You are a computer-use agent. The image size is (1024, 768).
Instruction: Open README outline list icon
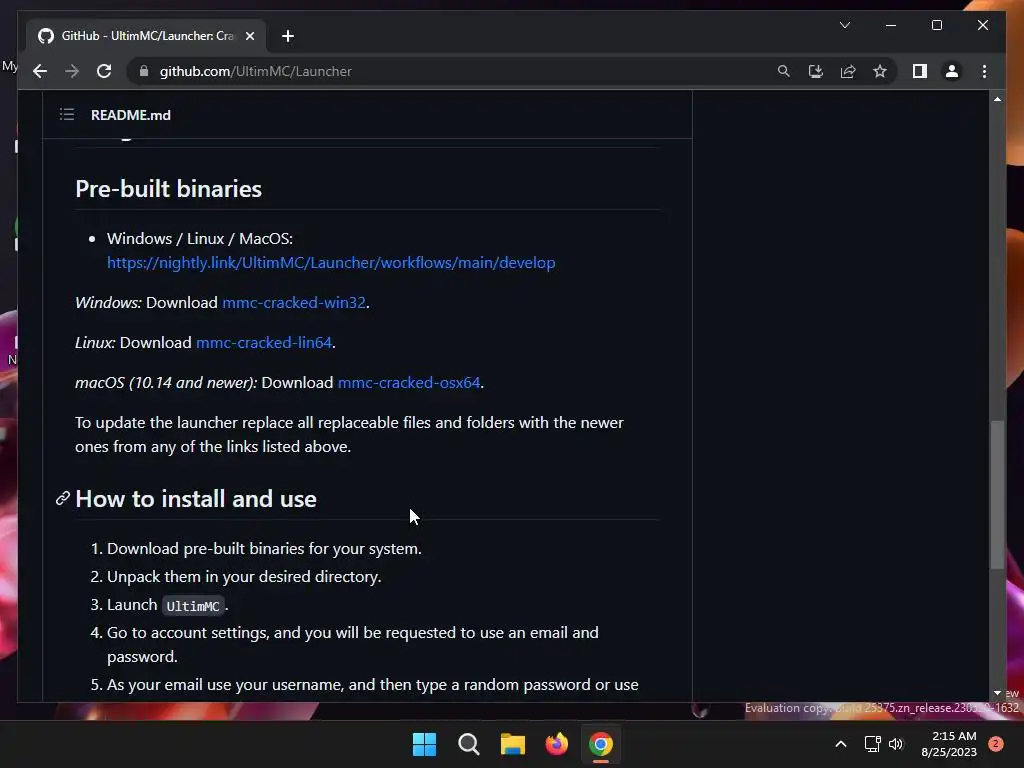point(67,115)
